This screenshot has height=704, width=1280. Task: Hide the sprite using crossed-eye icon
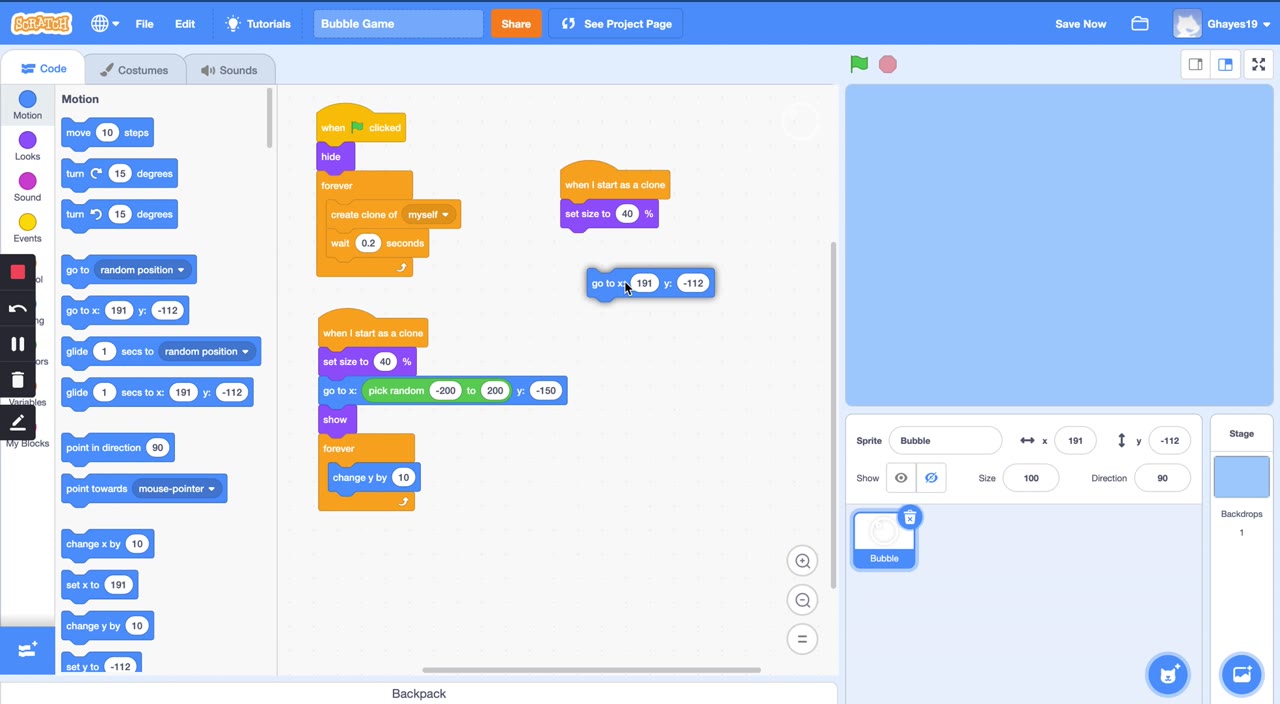(931, 478)
